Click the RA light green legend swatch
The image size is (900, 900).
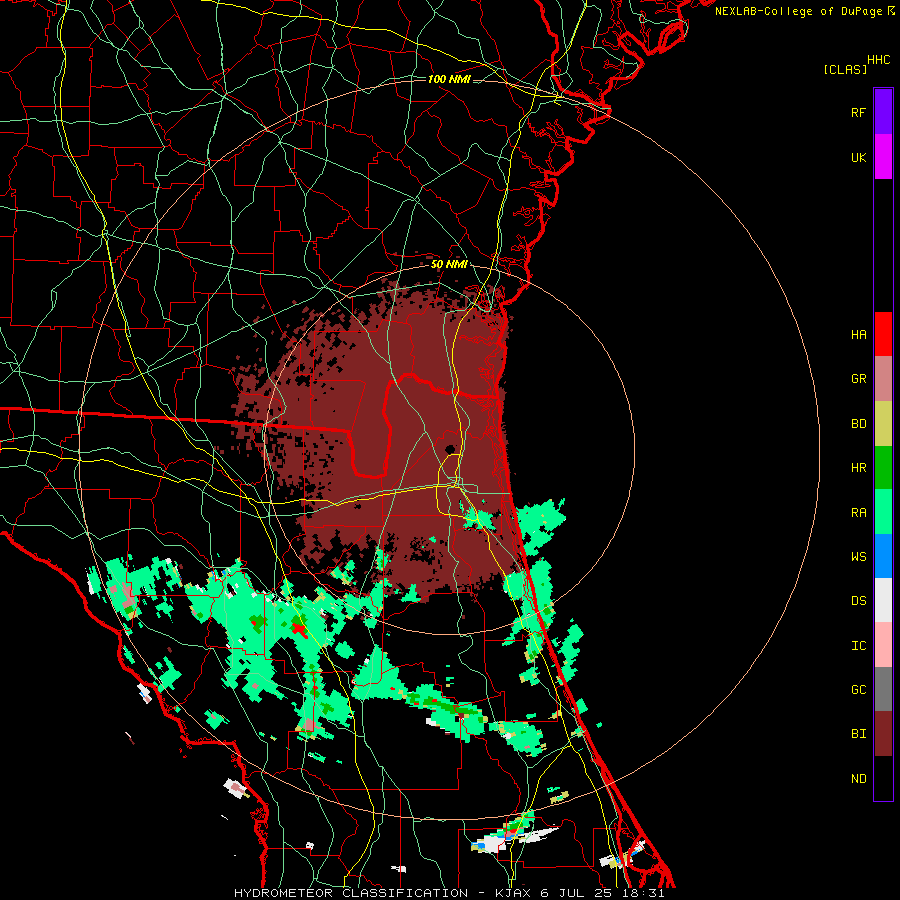(x=883, y=512)
